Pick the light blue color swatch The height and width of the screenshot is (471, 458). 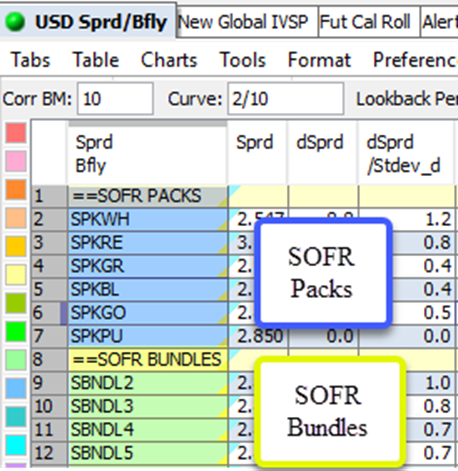[x=16, y=388]
